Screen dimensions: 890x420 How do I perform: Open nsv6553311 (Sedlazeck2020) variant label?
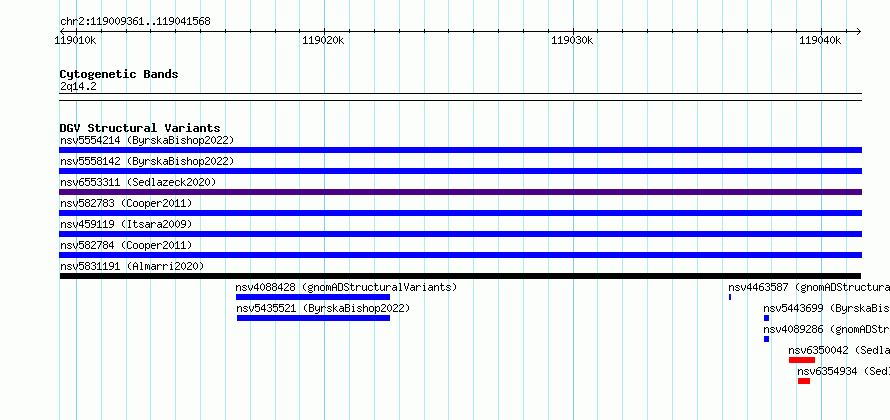click(x=138, y=182)
